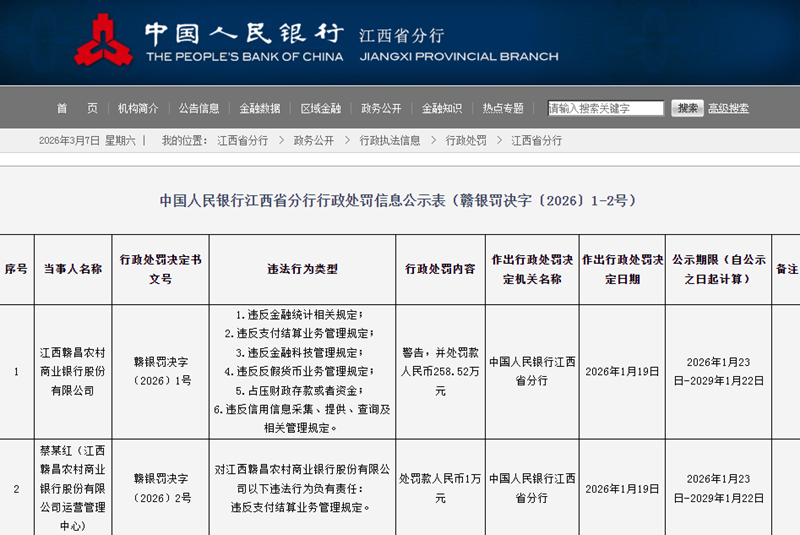
Task: Focus the search keyword input field
Action: (605, 108)
